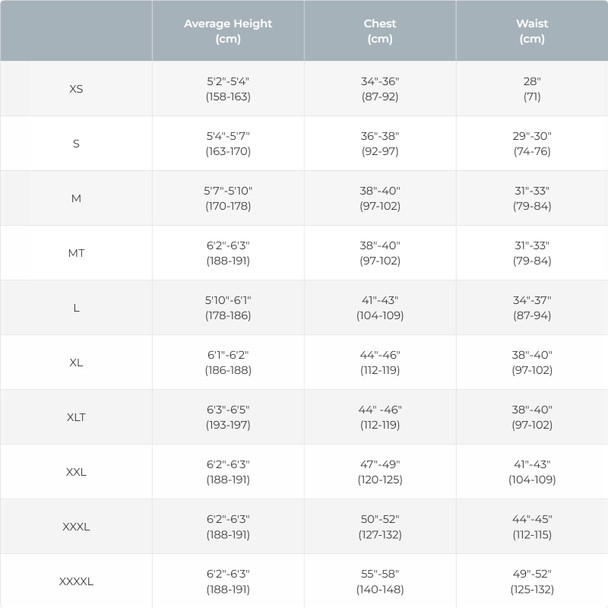
Task: Select the L size row label
Action: 76,308
